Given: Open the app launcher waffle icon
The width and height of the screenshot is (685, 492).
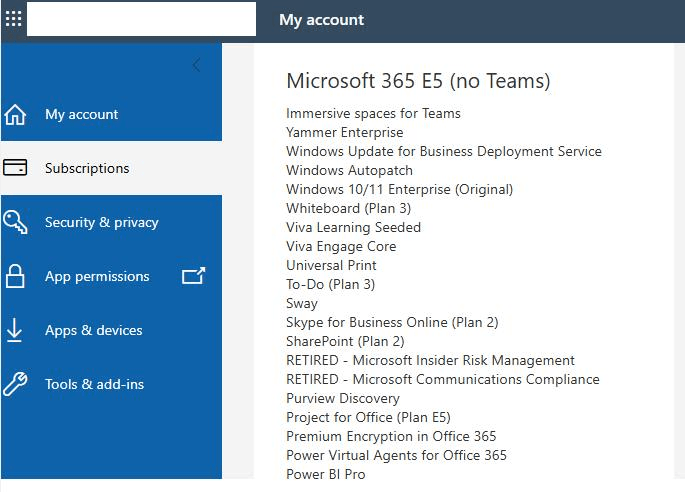Looking at the screenshot, I should [x=13, y=19].
